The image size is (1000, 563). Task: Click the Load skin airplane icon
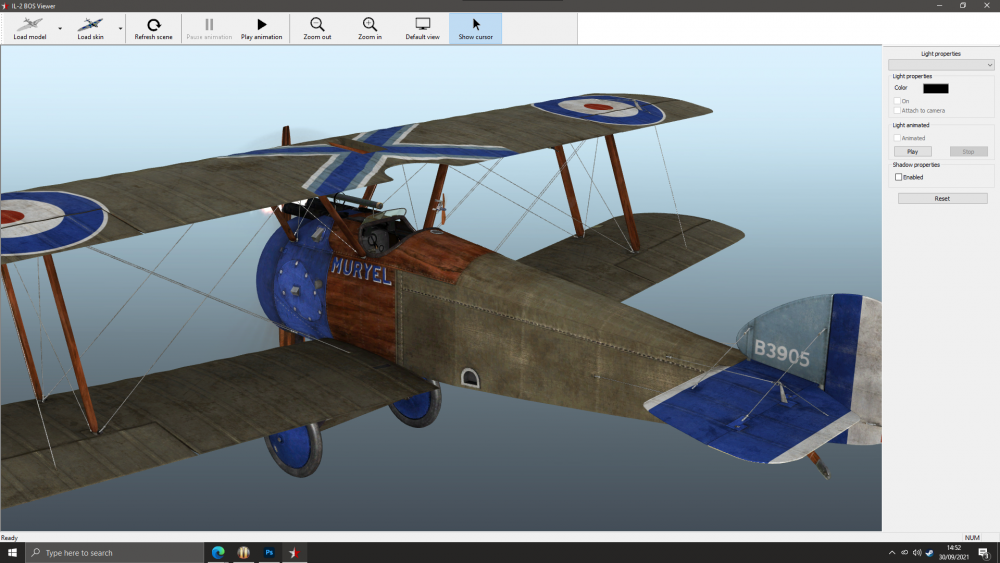tap(90, 24)
